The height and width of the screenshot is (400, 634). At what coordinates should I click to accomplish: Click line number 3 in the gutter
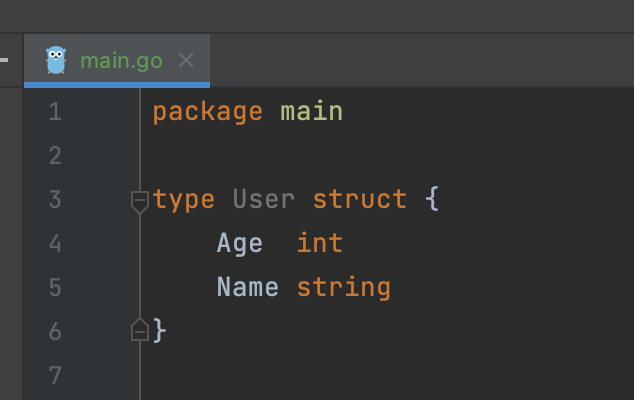(x=54, y=200)
